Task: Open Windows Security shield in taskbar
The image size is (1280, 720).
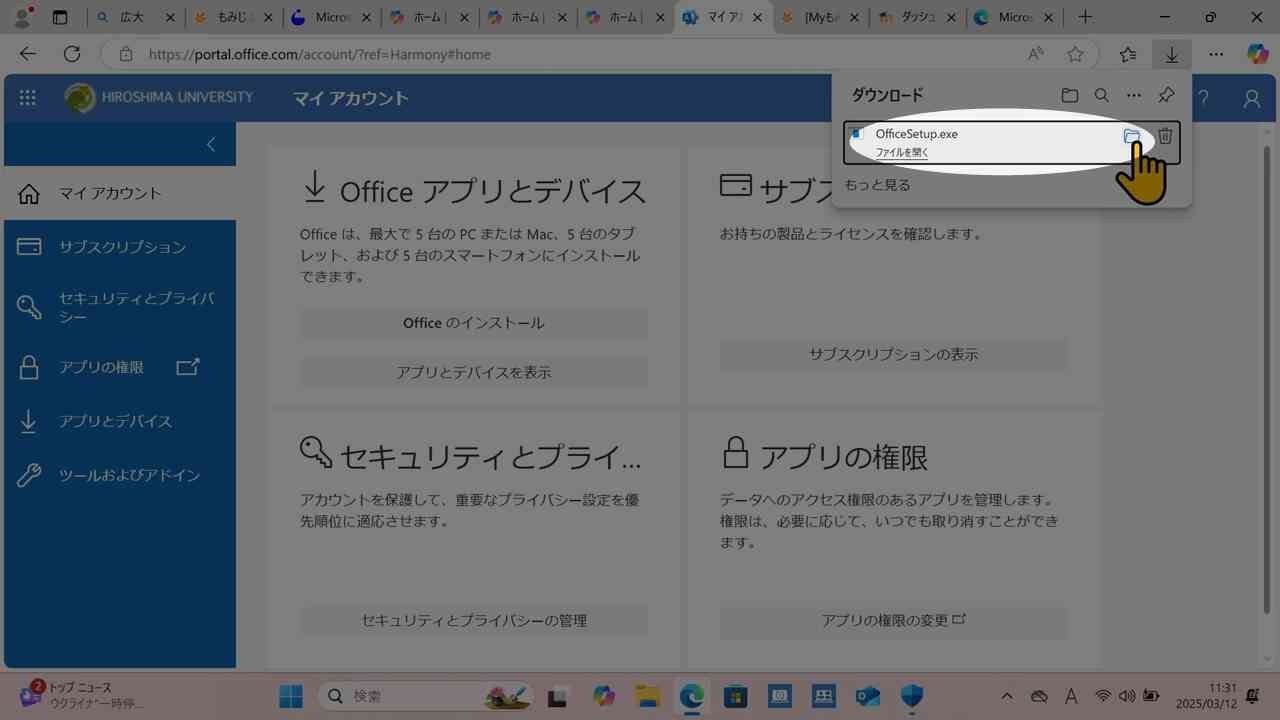Action: [x=910, y=696]
